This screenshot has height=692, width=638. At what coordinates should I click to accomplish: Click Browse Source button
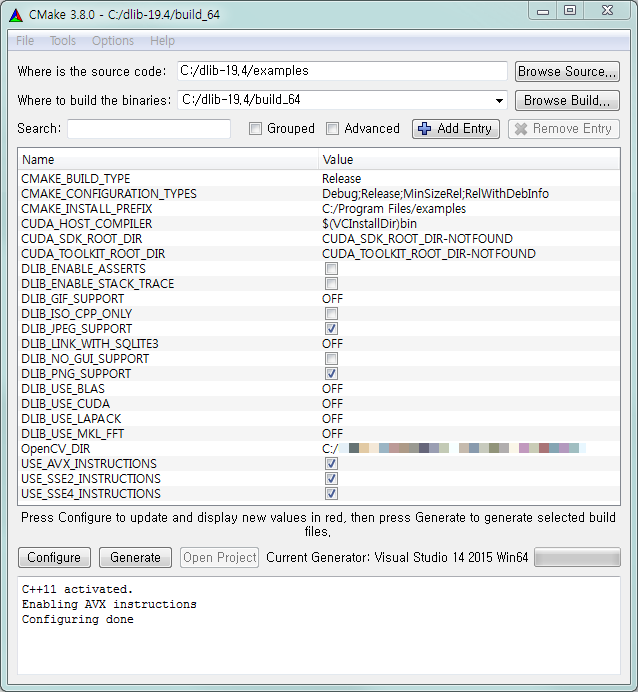click(x=567, y=72)
